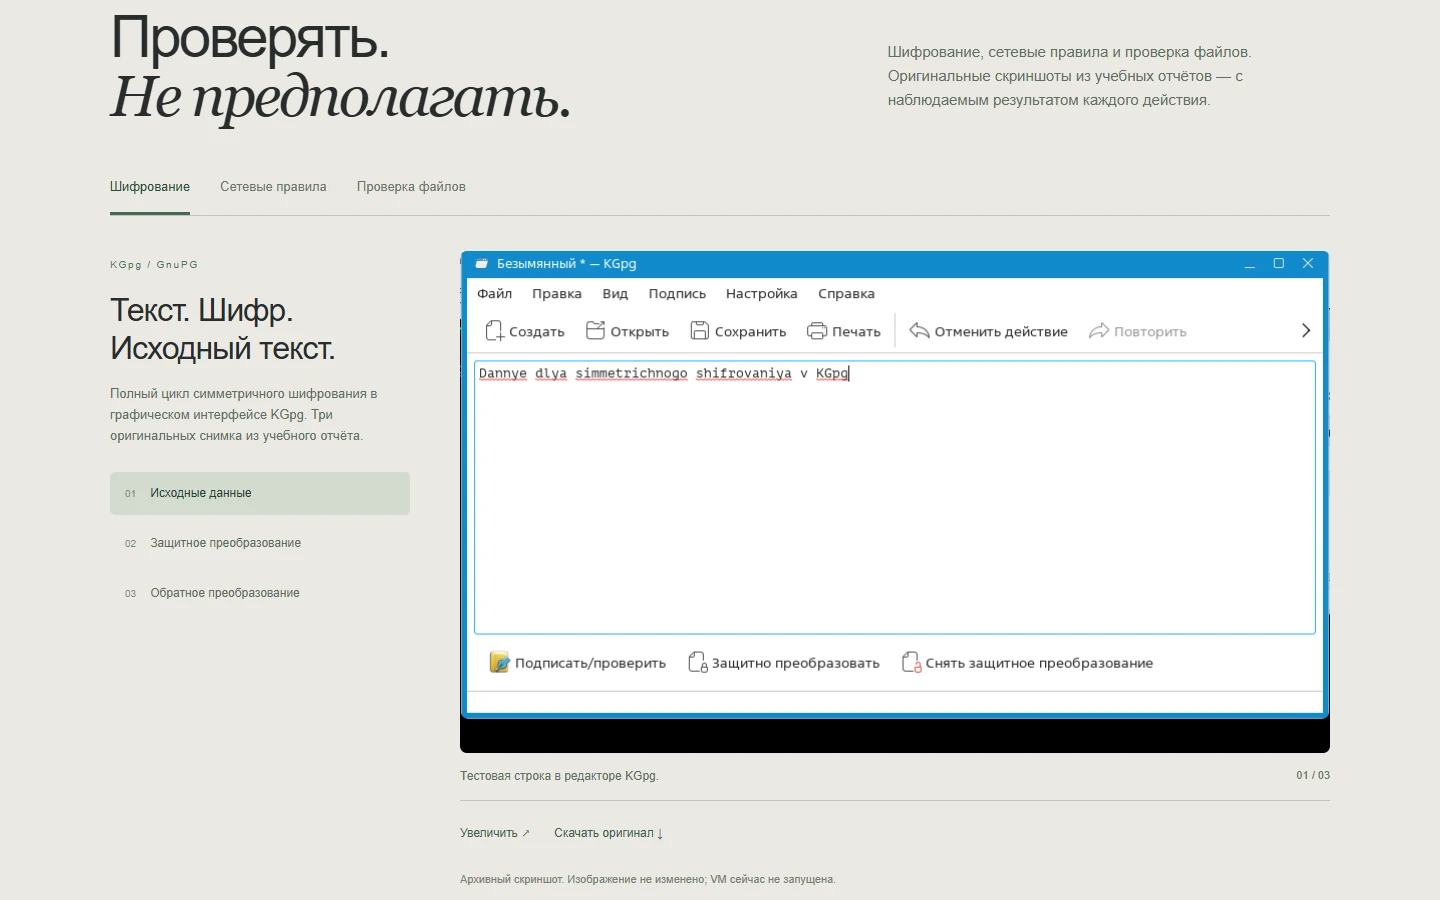The height and width of the screenshot is (900, 1440).
Task: Click inside the KGpg text editor area
Action: click(895, 497)
